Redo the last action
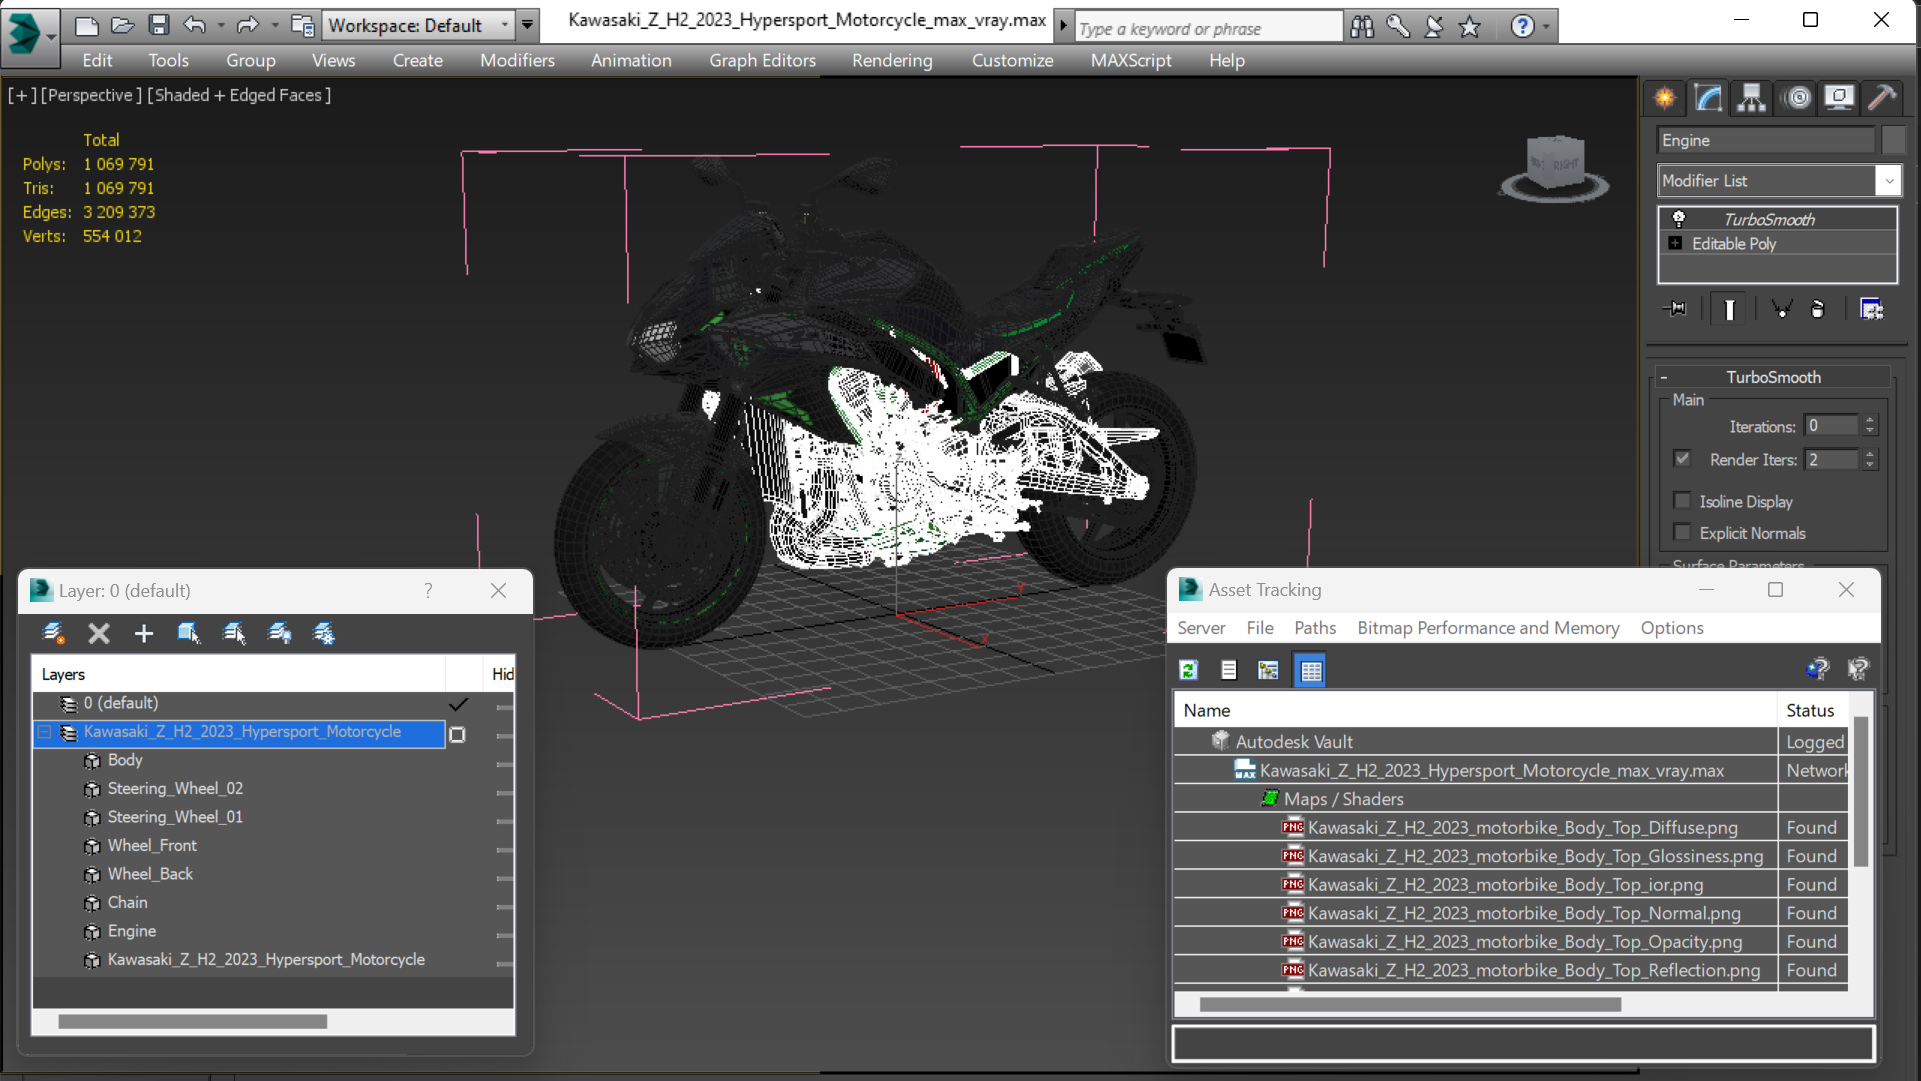The height and width of the screenshot is (1081, 1921). coord(247,25)
